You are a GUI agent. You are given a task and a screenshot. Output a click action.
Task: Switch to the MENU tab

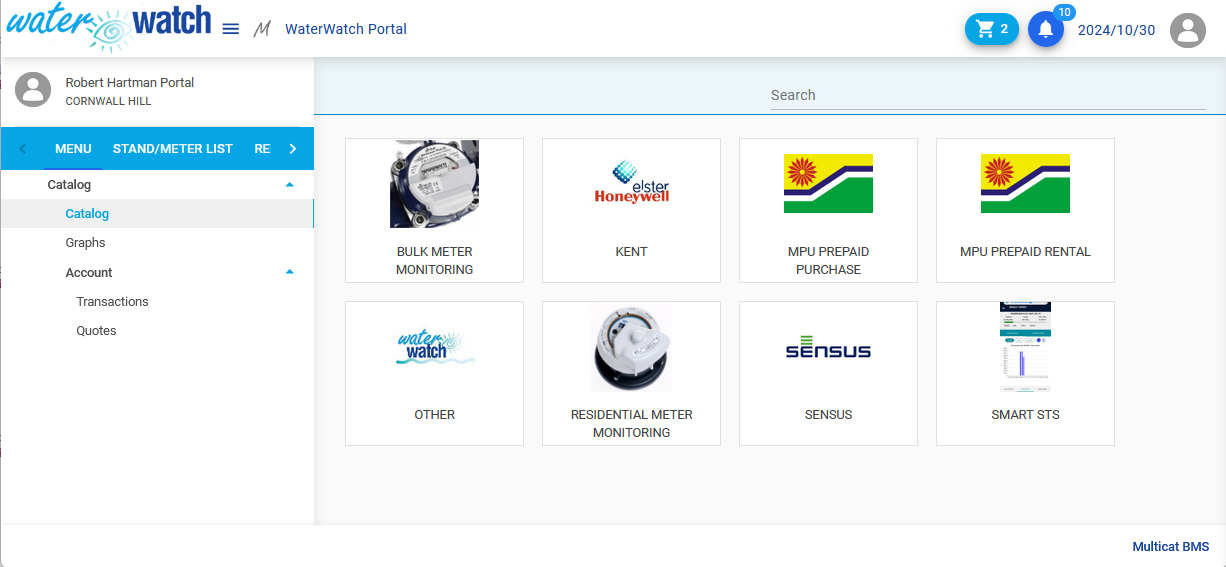pyautogui.click(x=73, y=149)
